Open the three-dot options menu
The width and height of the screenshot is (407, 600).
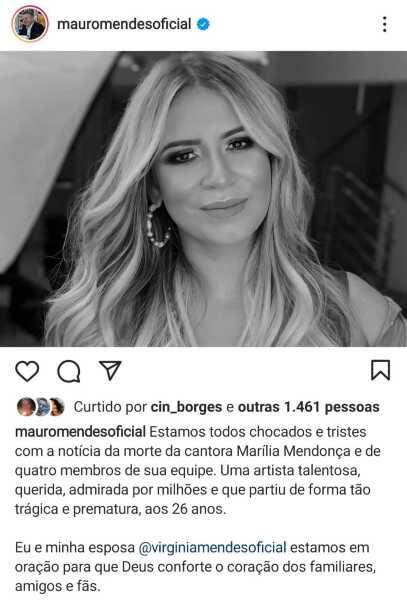tap(384, 24)
